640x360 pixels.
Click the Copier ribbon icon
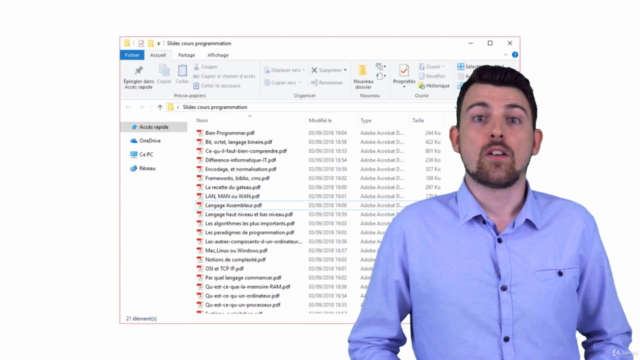pyautogui.click(x=164, y=71)
